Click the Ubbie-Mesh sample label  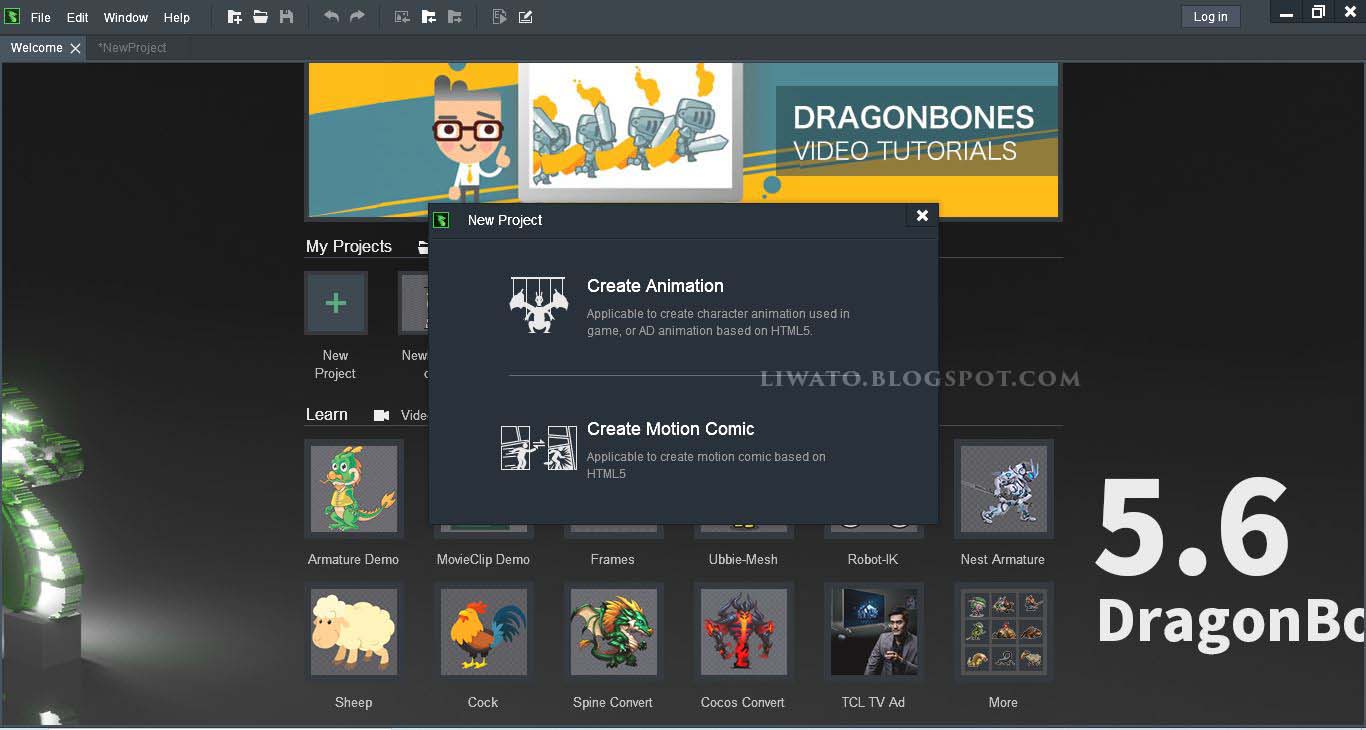coord(743,560)
